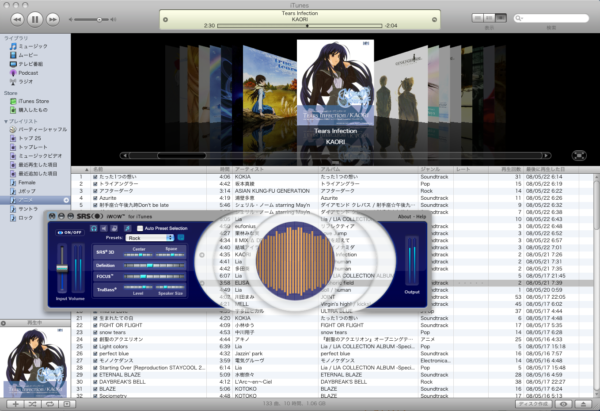Toggle the SRS iWOW ON/OFF switch
The image size is (600, 411).
[x=69, y=232]
